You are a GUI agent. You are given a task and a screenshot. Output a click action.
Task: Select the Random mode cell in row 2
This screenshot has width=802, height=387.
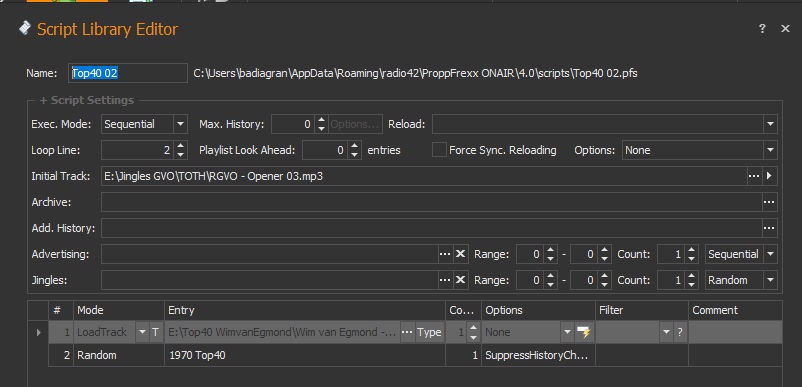(x=119, y=355)
